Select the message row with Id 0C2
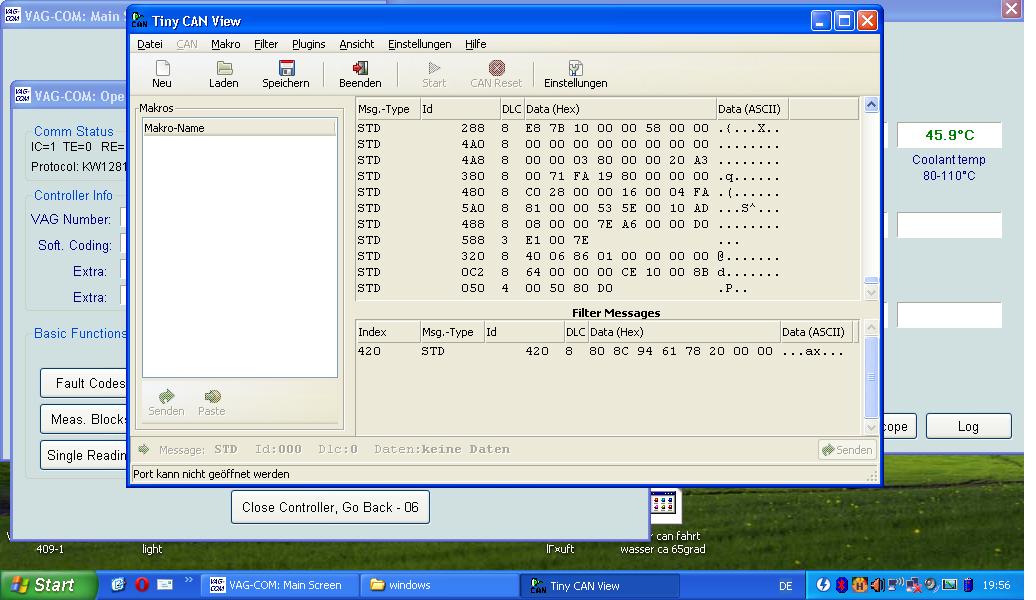1036x600 pixels. (607, 272)
